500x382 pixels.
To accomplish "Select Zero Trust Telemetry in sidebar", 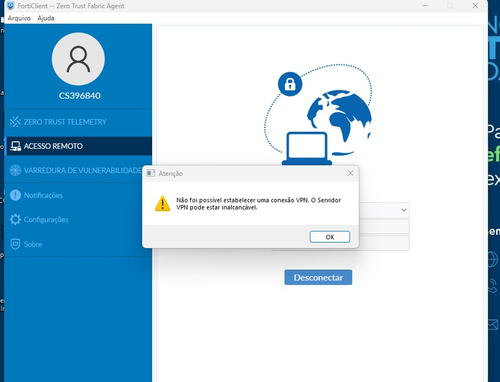I will tap(78, 122).
